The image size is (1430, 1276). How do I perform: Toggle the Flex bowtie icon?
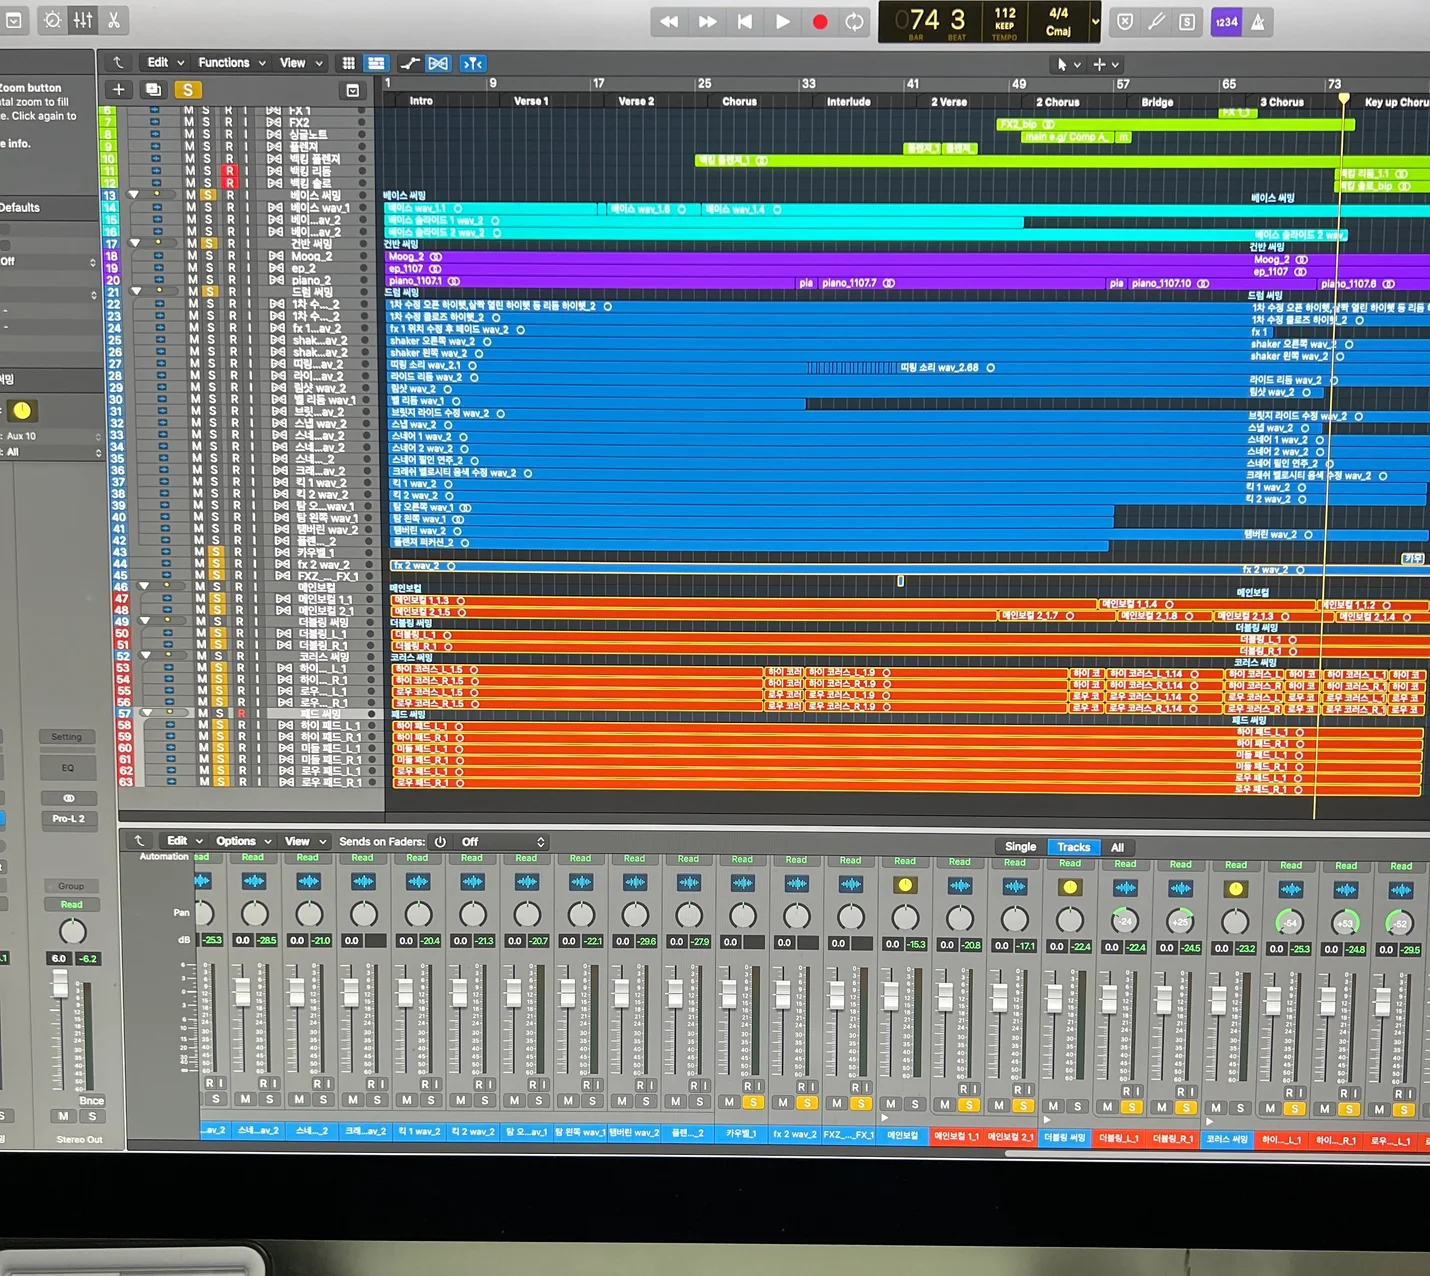point(438,63)
